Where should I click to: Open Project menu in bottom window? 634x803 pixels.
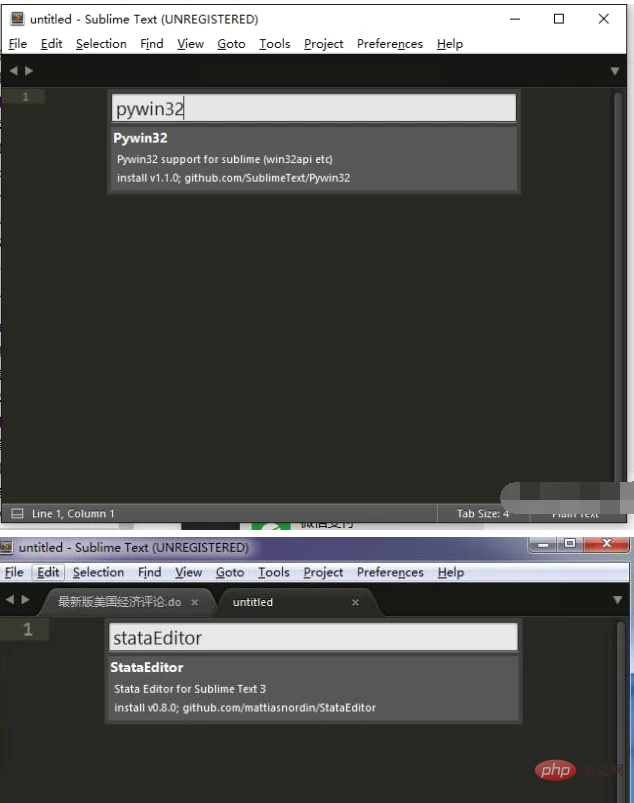pyautogui.click(x=323, y=573)
